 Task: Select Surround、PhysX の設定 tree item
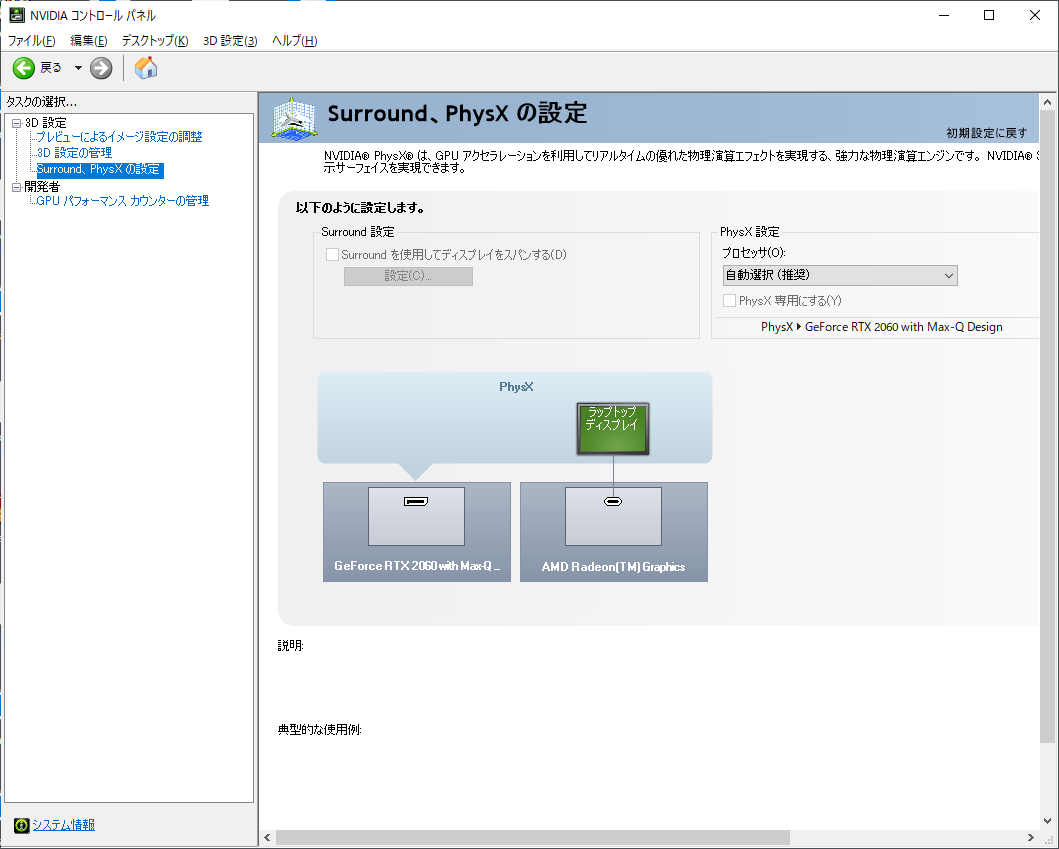(x=99, y=170)
